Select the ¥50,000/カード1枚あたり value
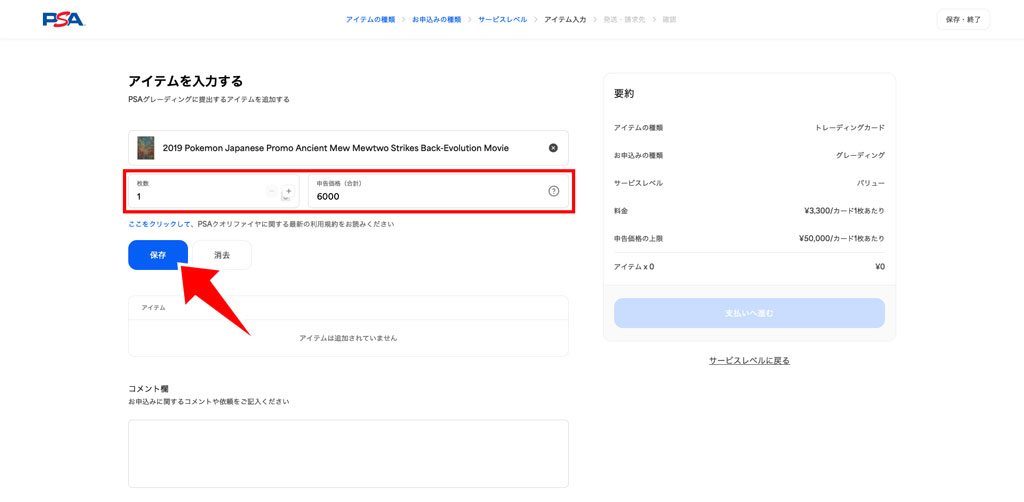The width and height of the screenshot is (1024, 502). pos(842,238)
